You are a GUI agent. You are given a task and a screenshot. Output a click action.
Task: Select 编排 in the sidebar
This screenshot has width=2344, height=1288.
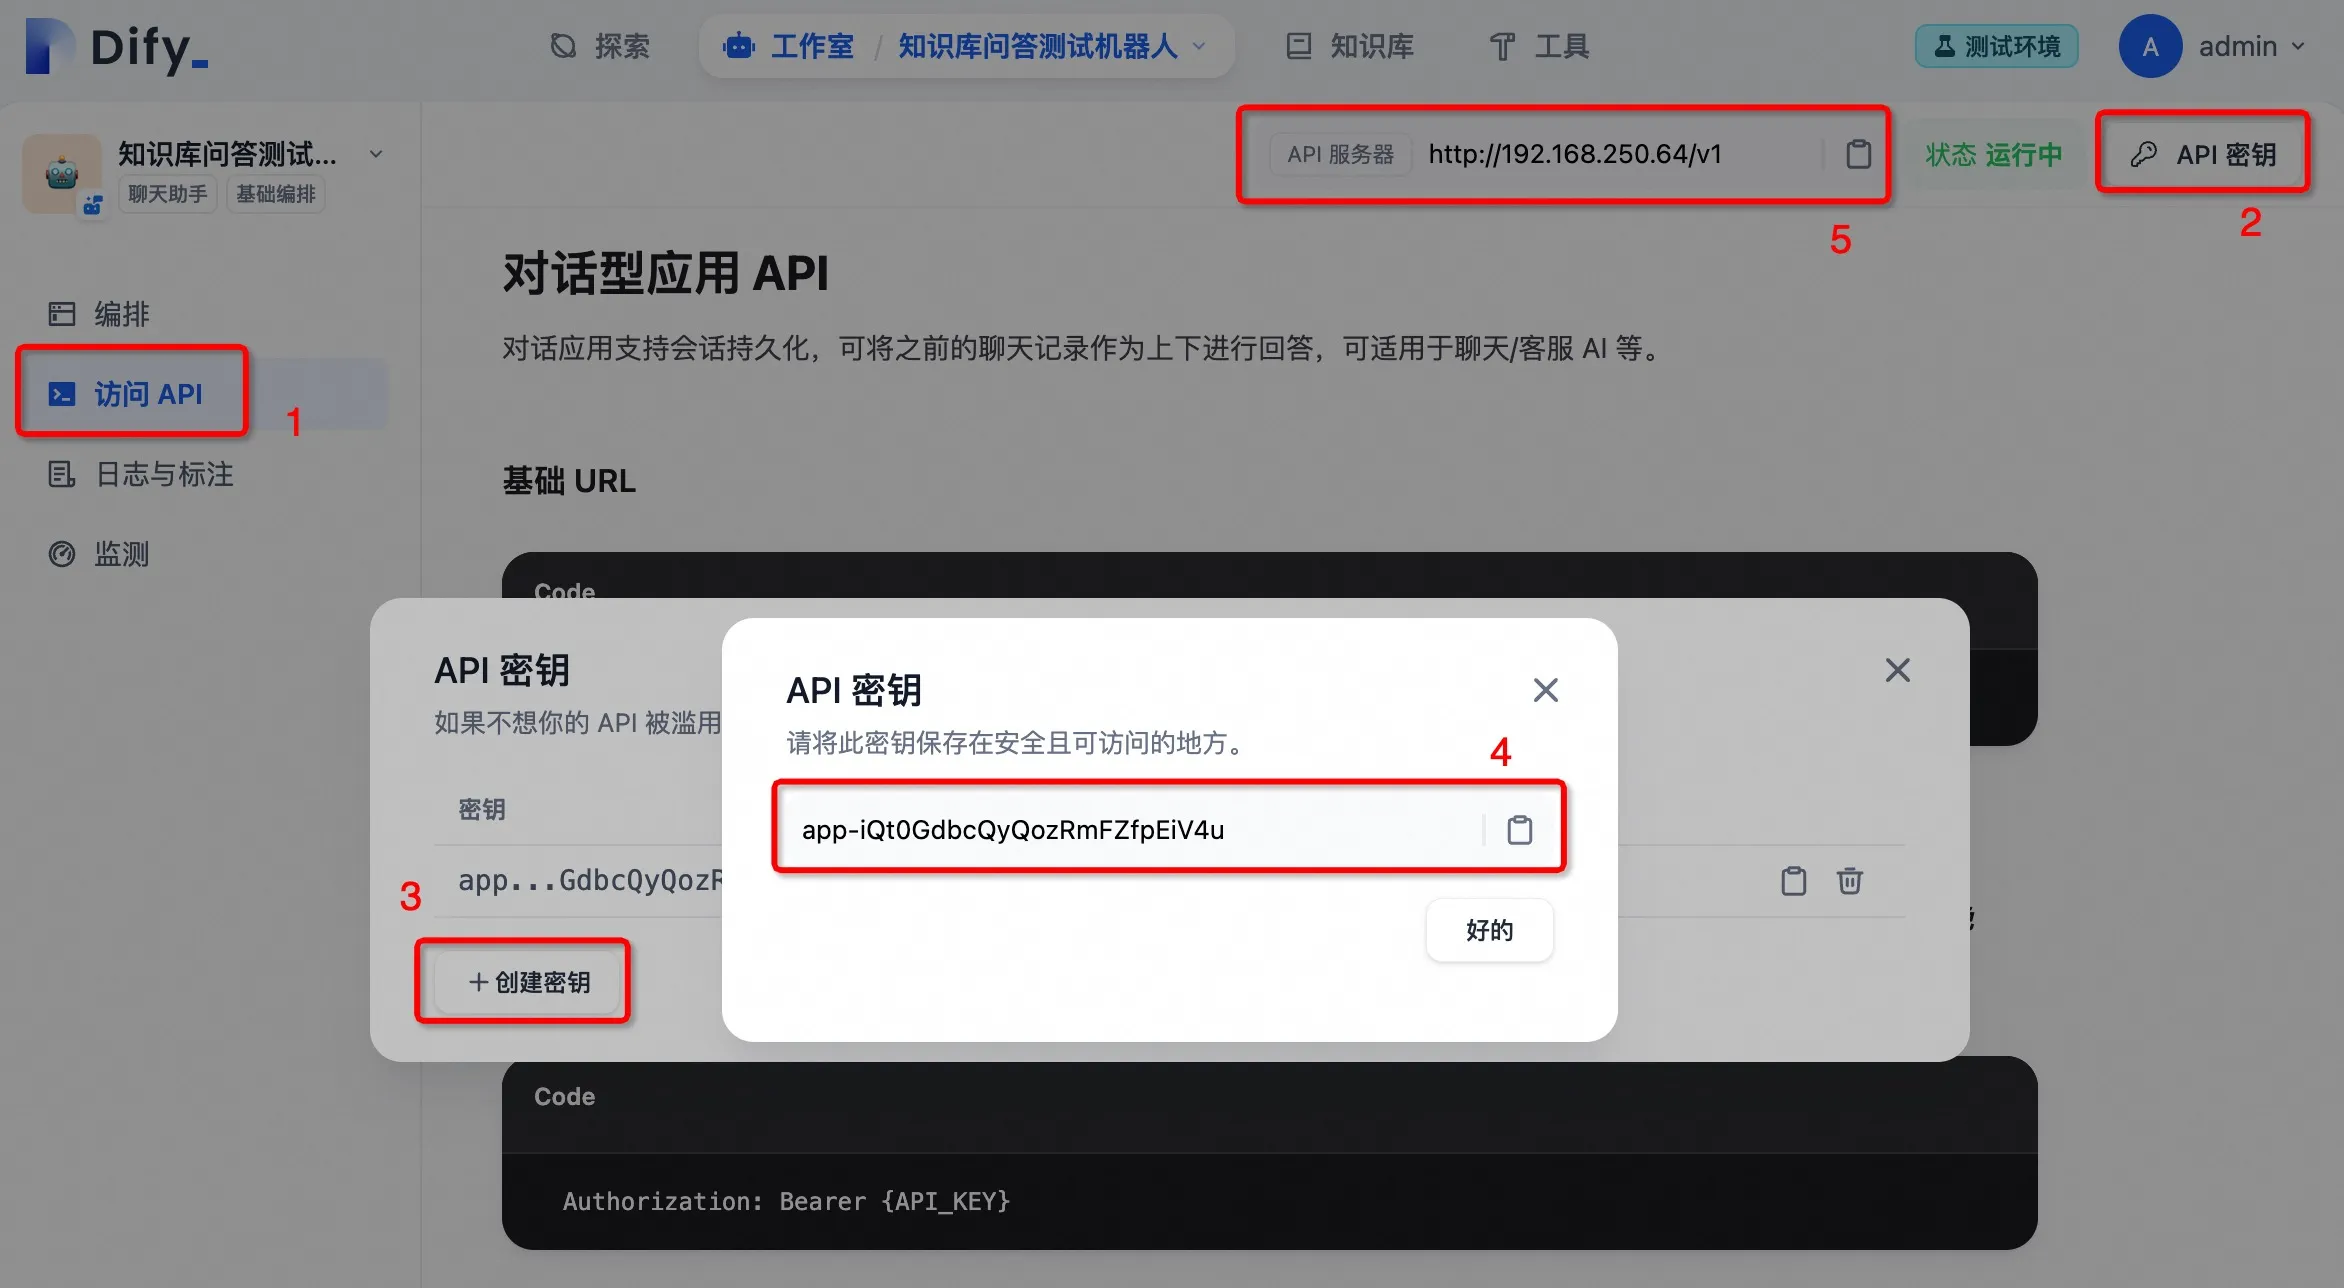[x=121, y=314]
